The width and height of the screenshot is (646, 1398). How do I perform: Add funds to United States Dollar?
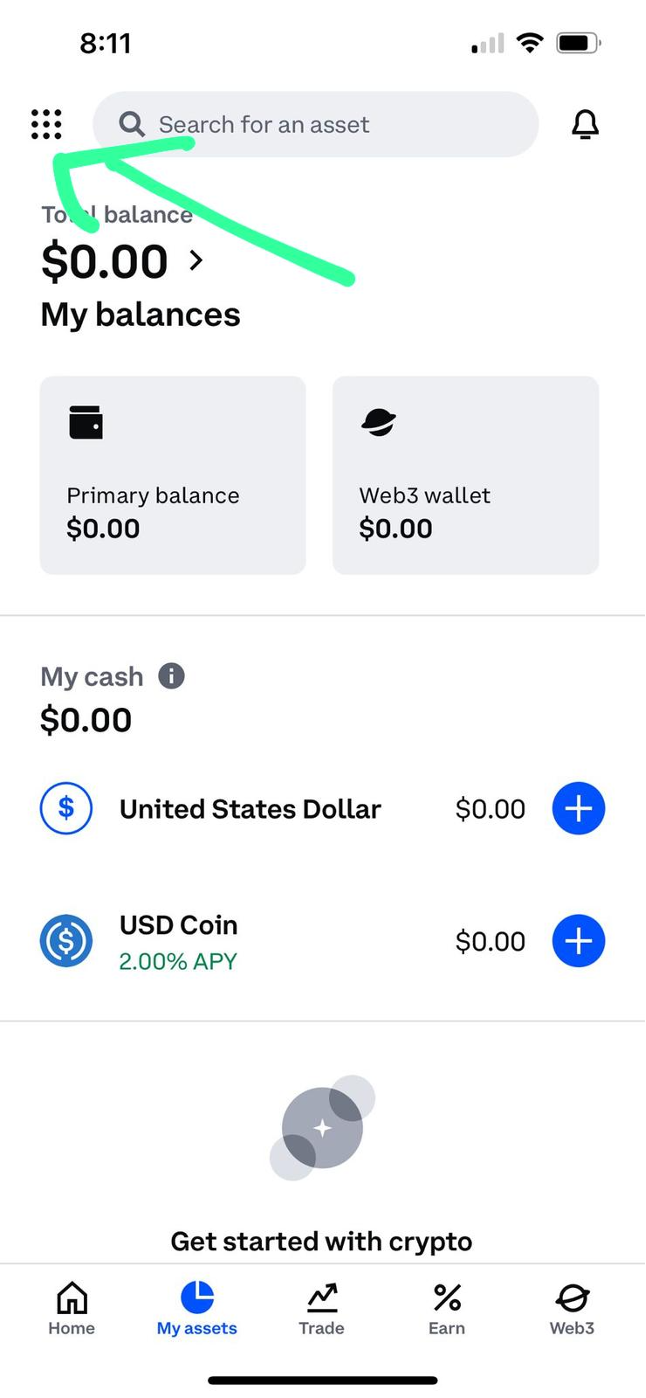click(x=579, y=808)
